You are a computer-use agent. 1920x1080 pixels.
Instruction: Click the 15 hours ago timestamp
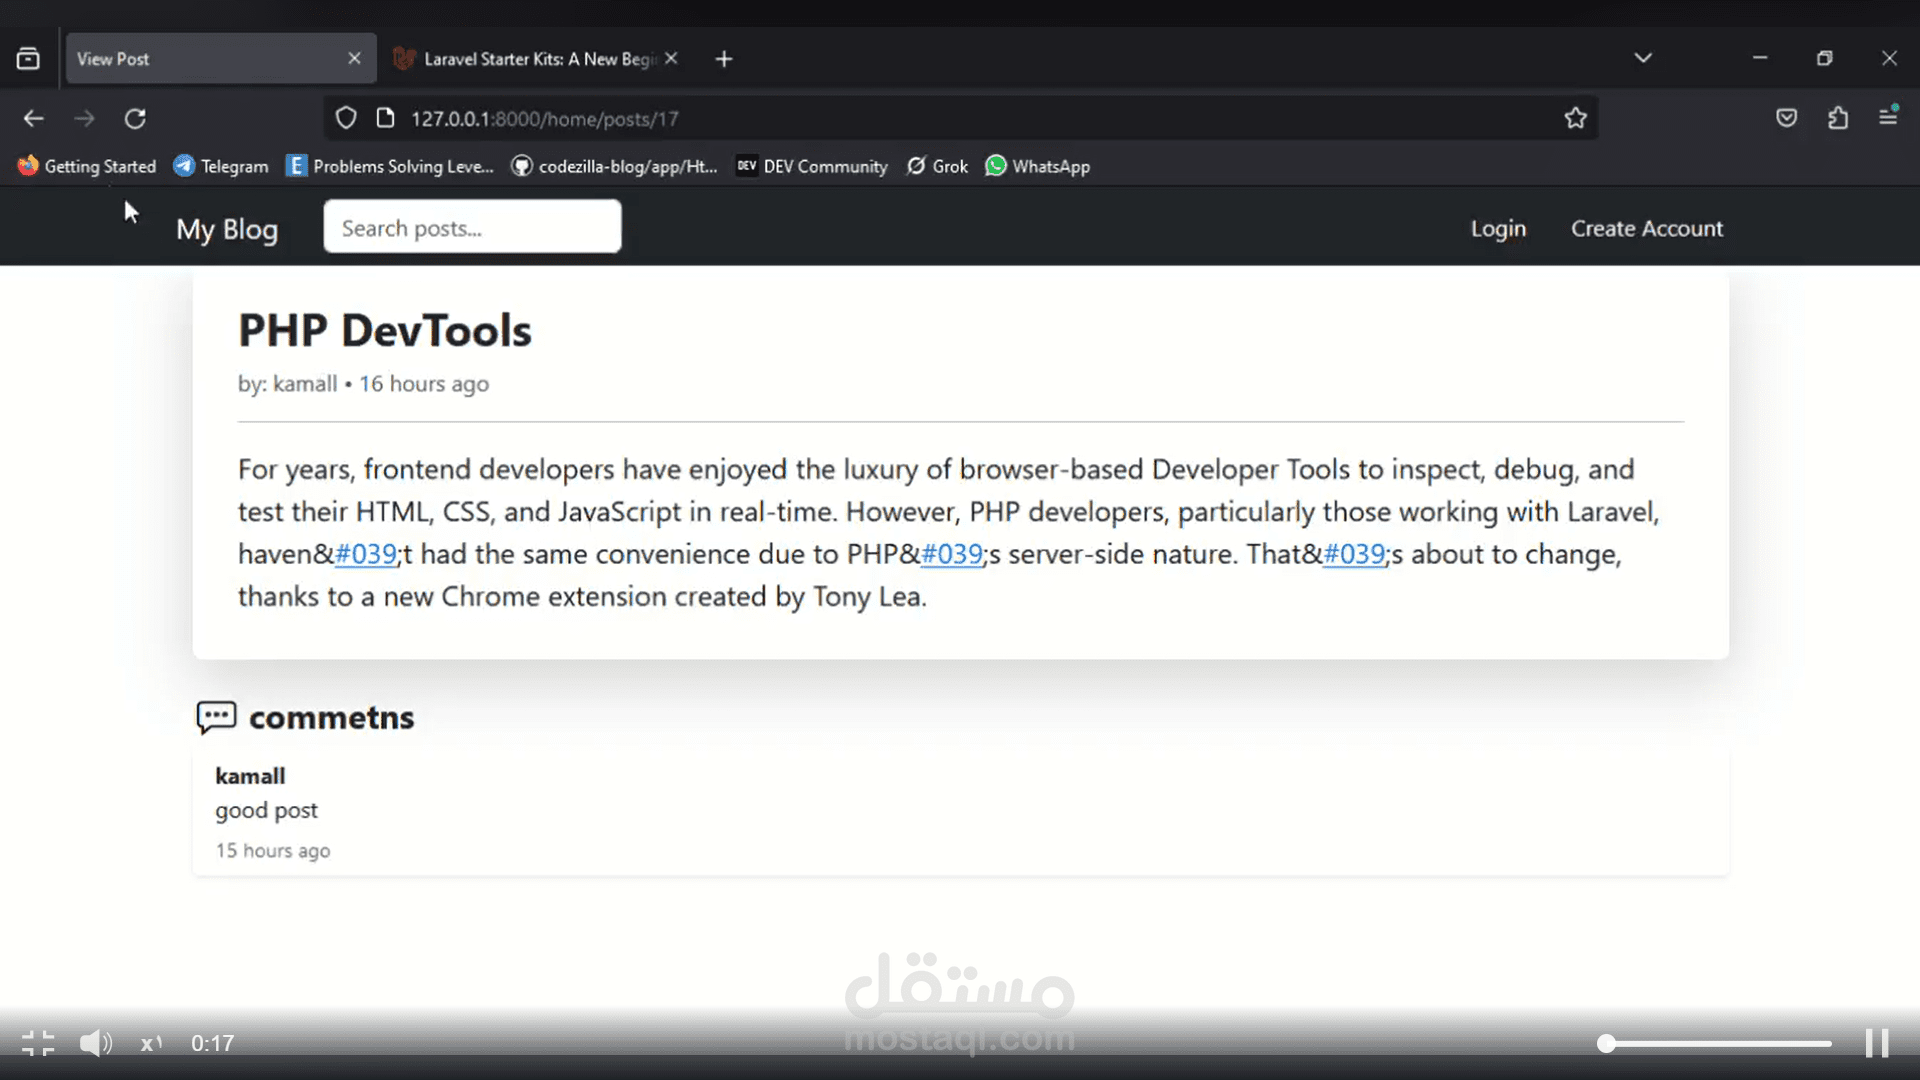coord(273,850)
